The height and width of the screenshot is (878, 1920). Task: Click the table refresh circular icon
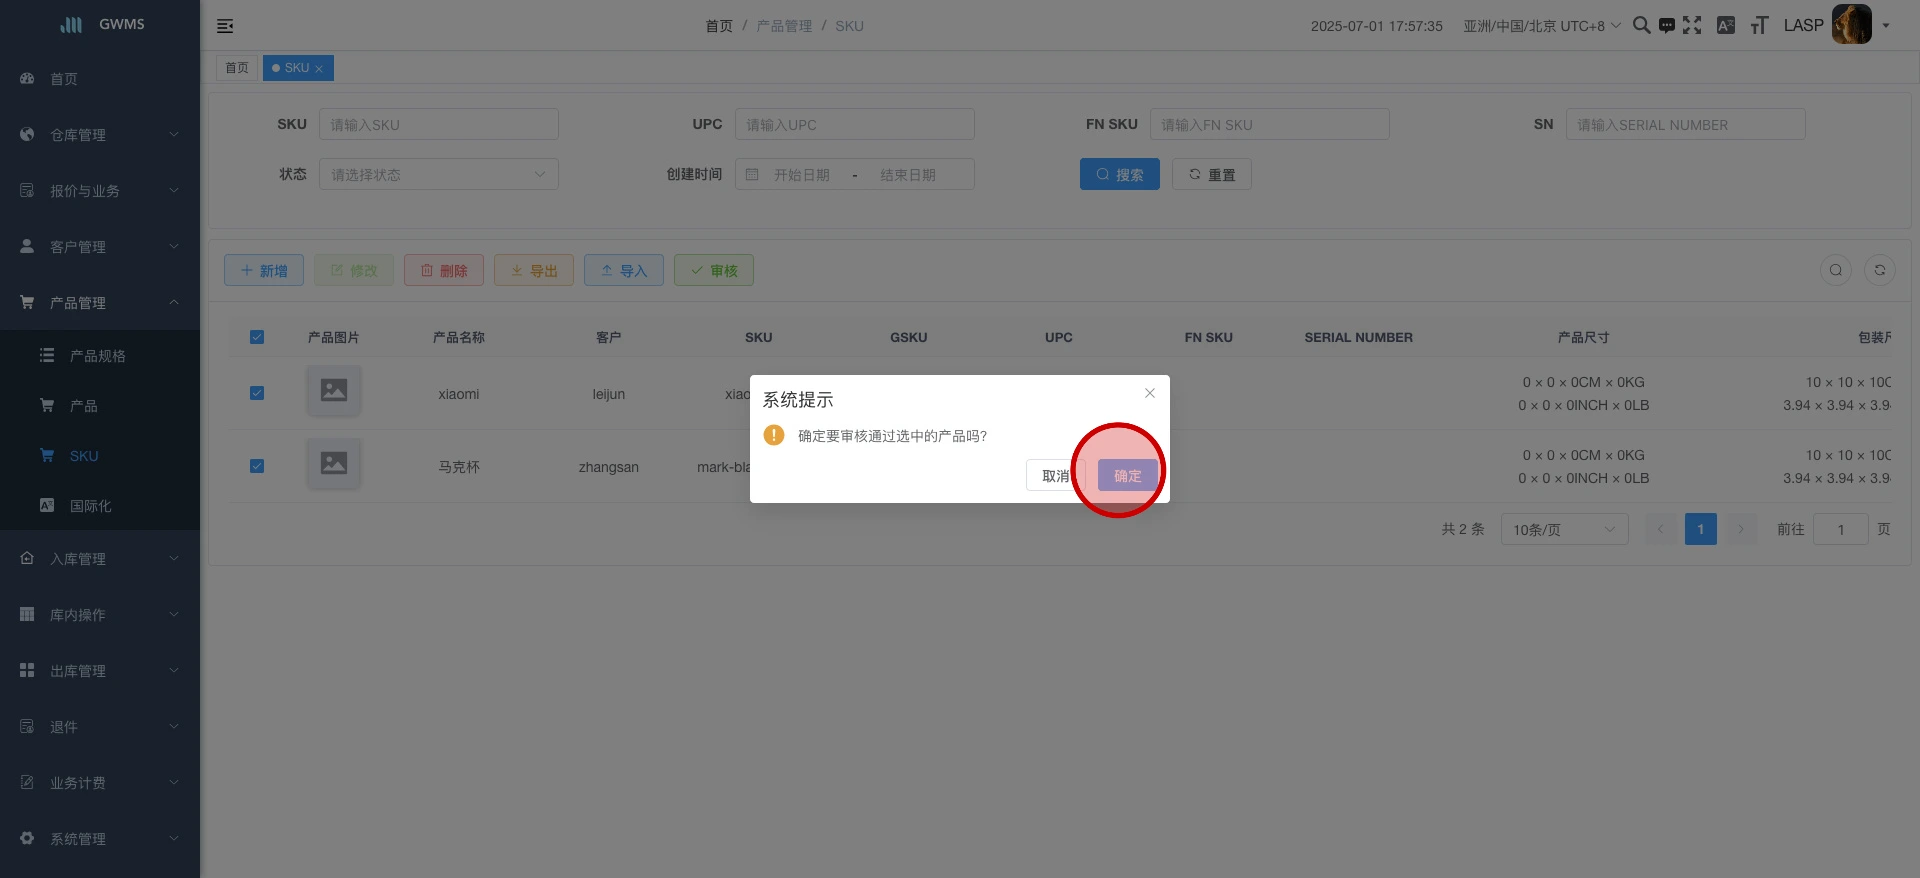pyautogui.click(x=1880, y=270)
